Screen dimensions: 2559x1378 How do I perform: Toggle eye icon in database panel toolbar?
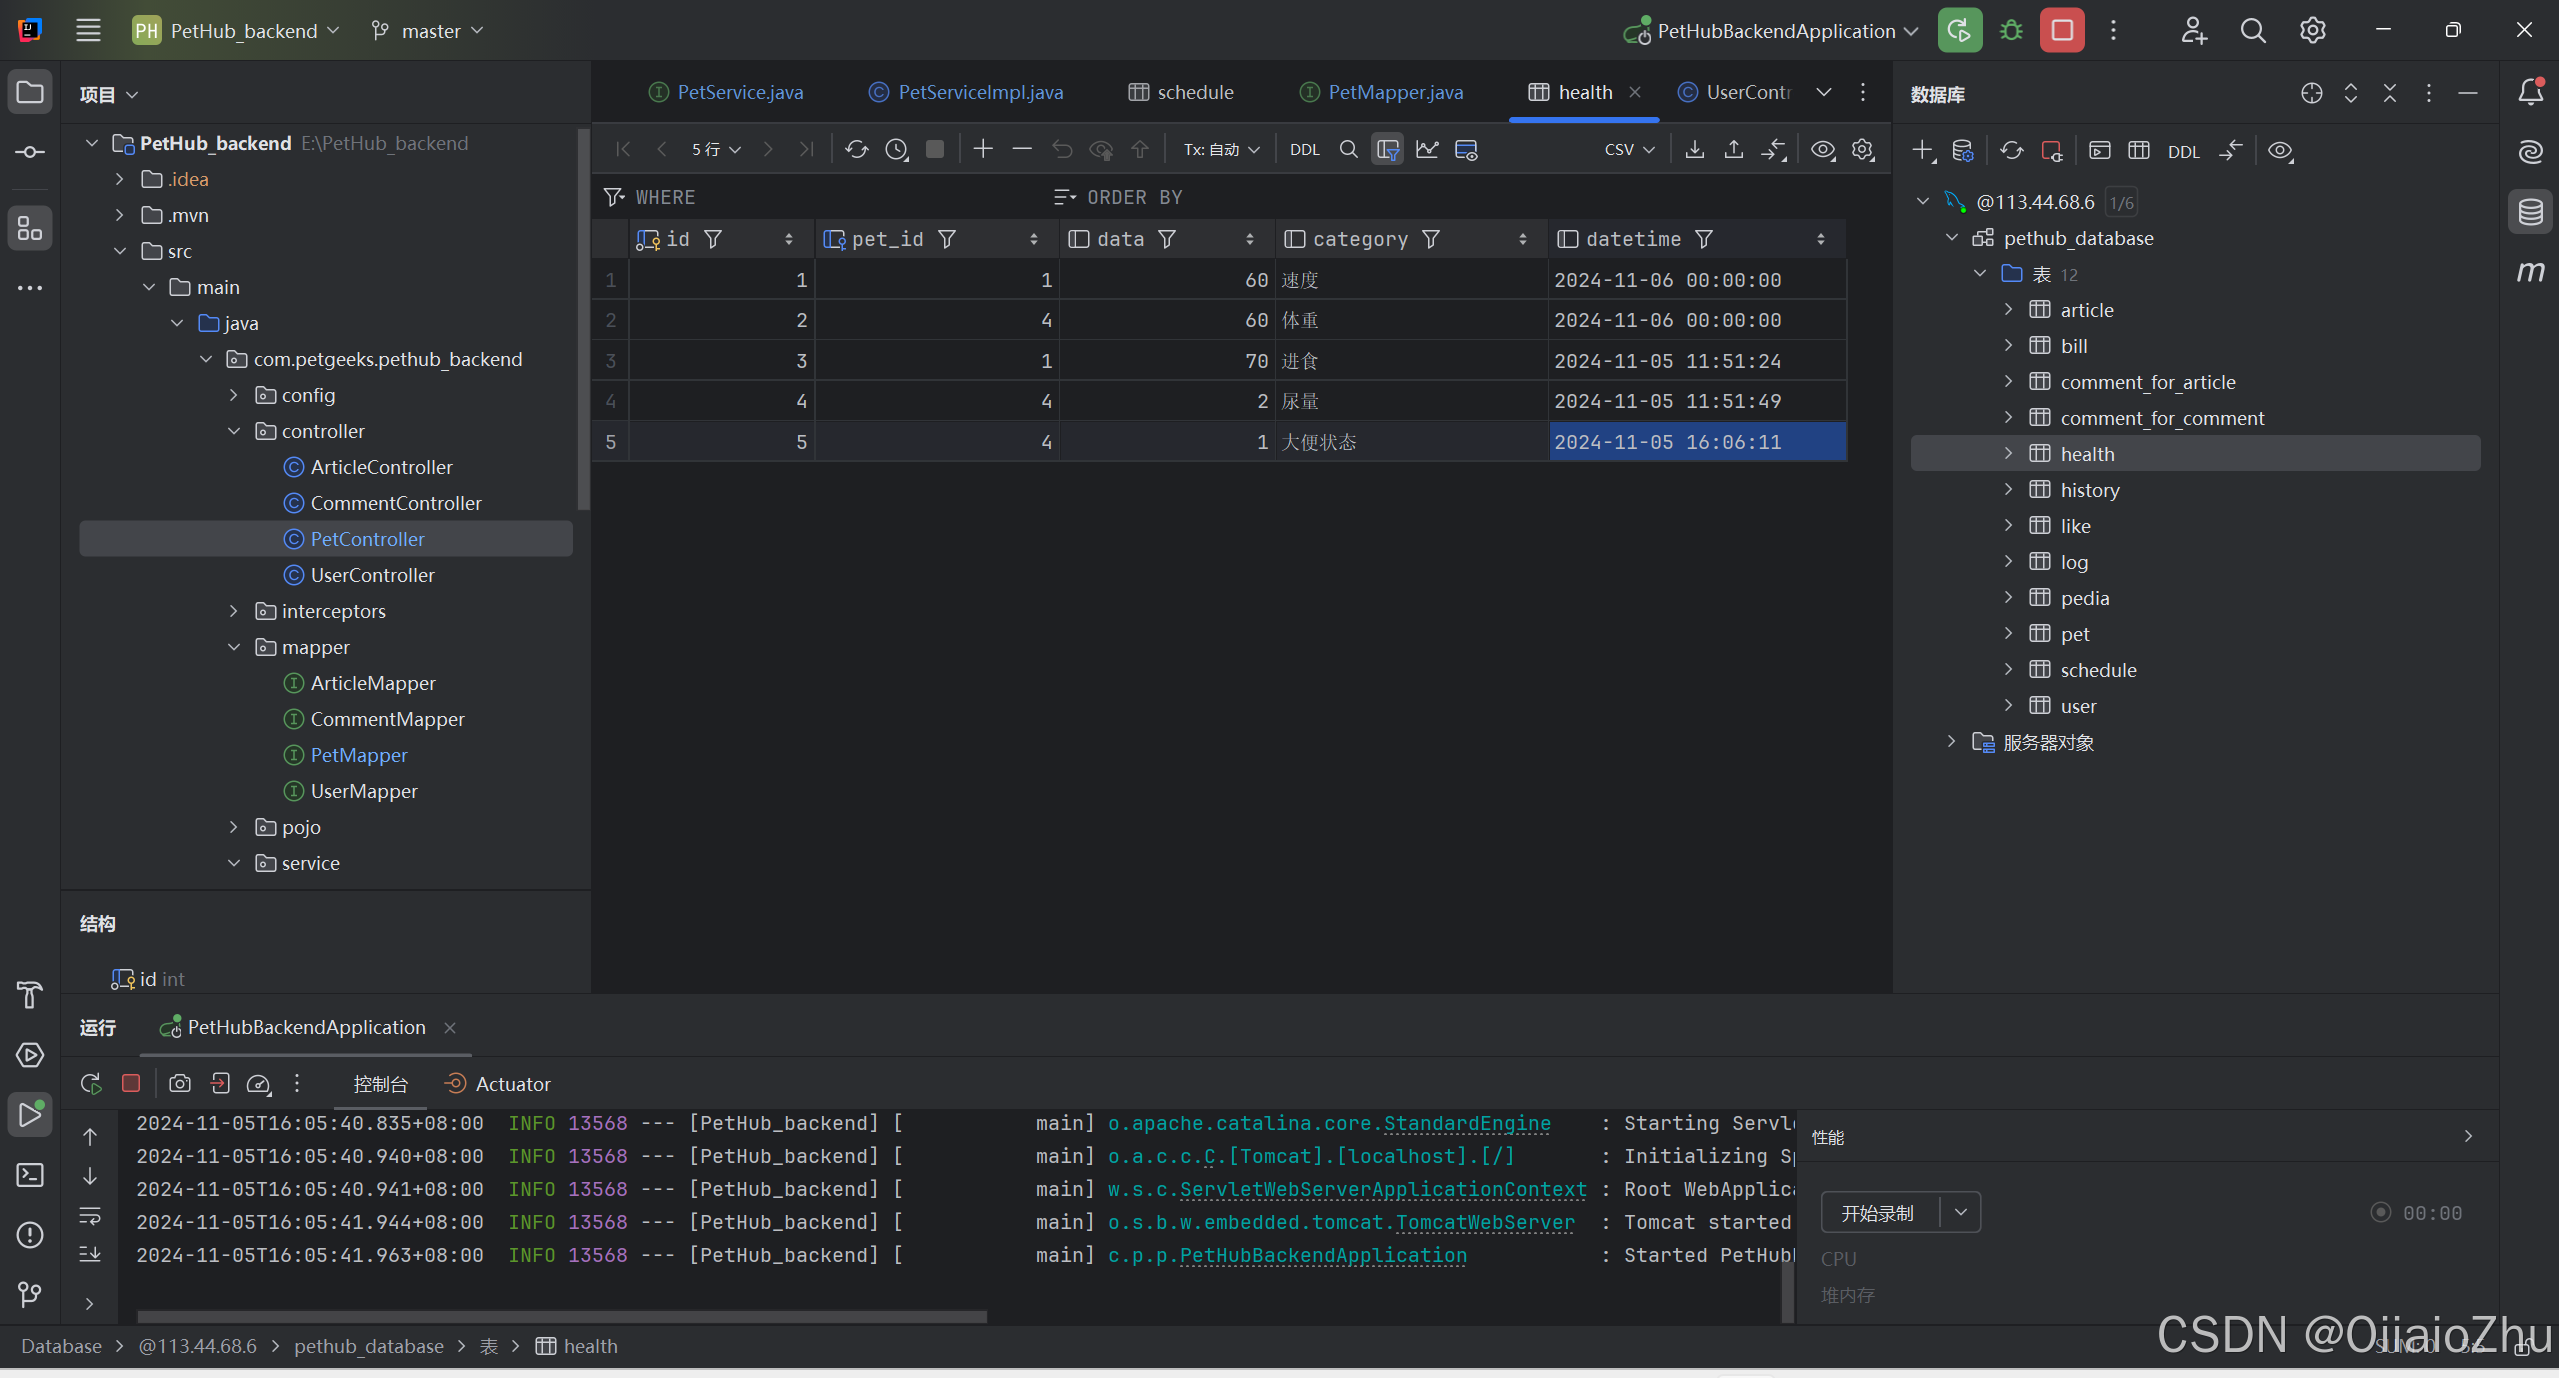click(2280, 151)
